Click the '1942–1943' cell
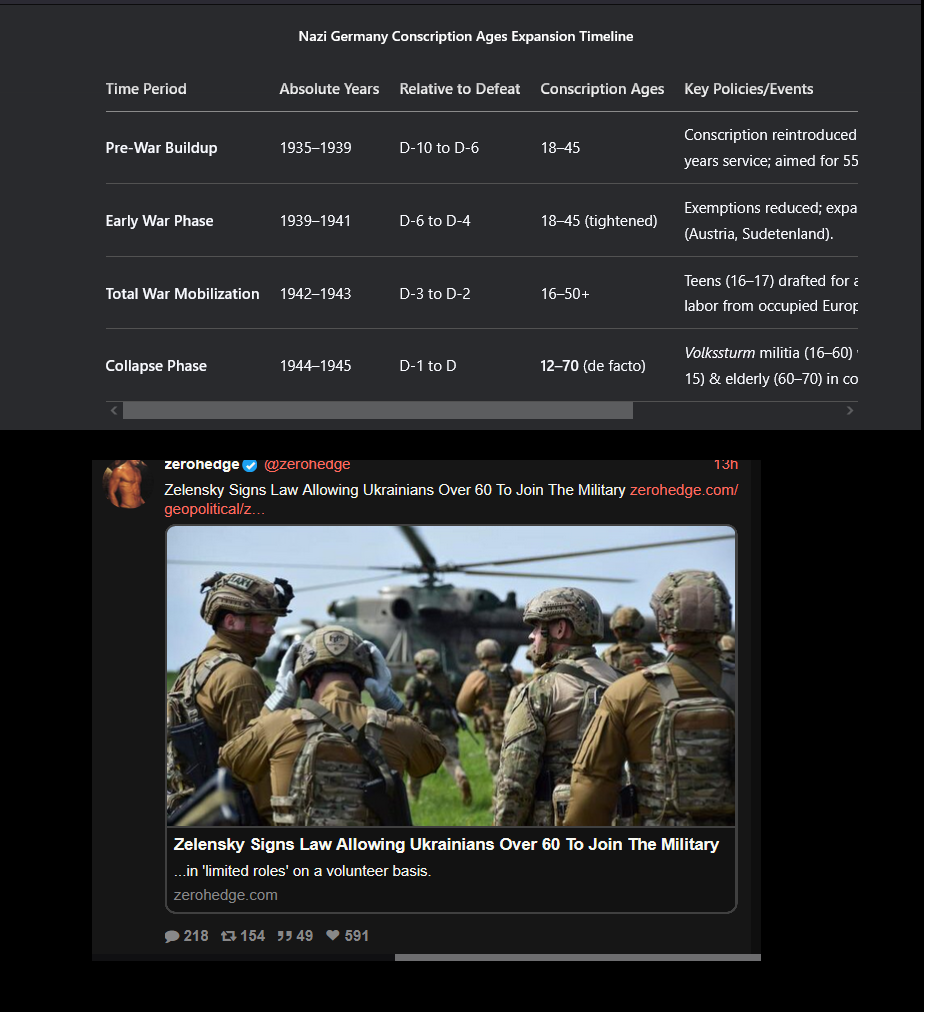Viewport: 928px width, 1012px height. 316,294
